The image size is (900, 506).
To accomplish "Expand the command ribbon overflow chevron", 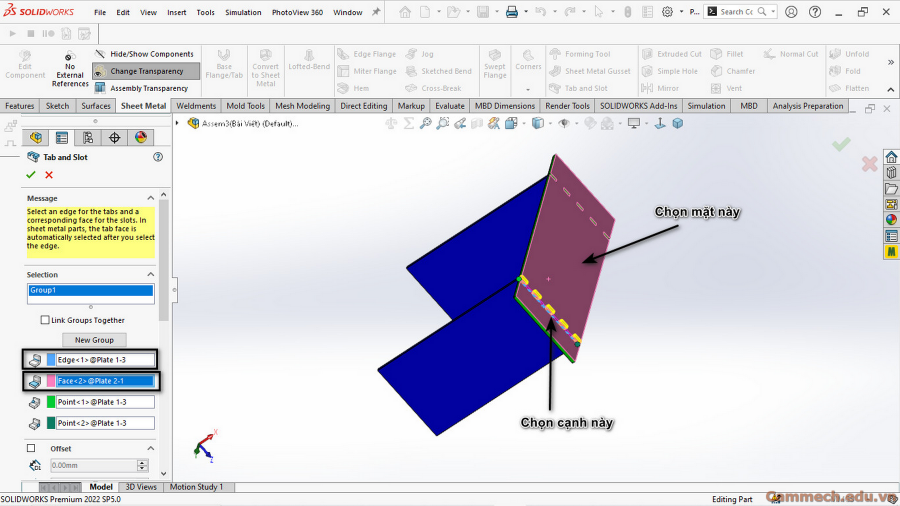I will (x=891, y=62).
